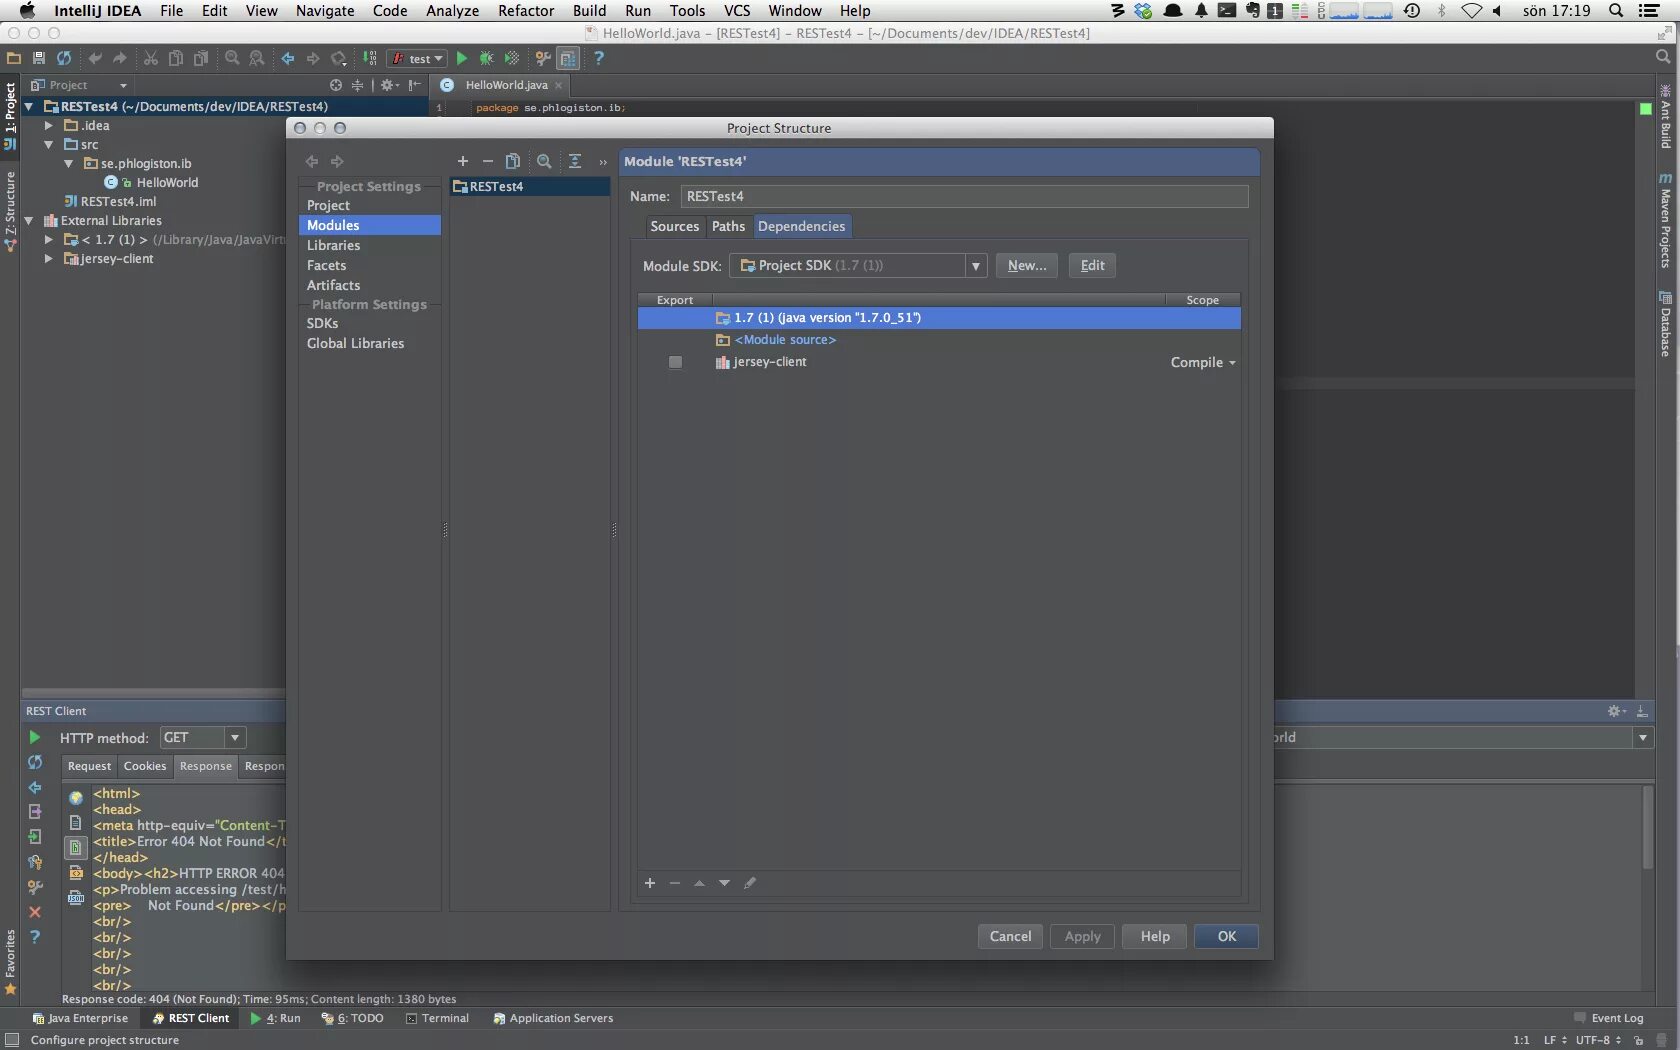Viewport: 1680px width, 1050px height.
Task: Add a dependency with the bottom plus icon
Action: 650,883
